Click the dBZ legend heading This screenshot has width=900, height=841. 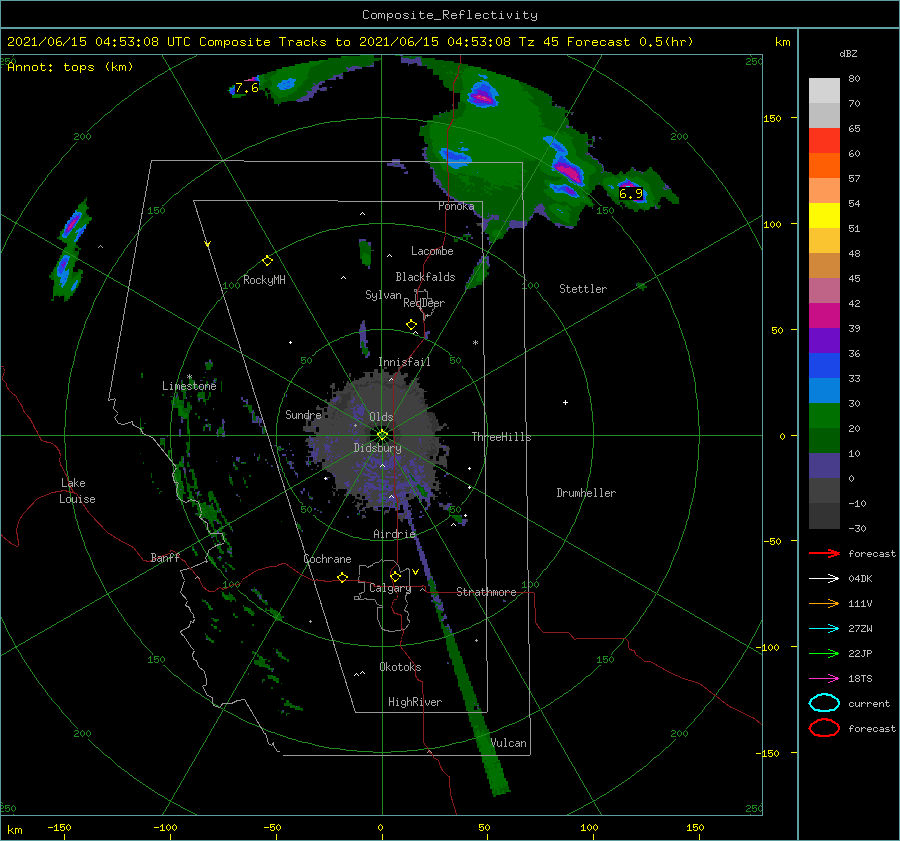(x=848, y=53)
